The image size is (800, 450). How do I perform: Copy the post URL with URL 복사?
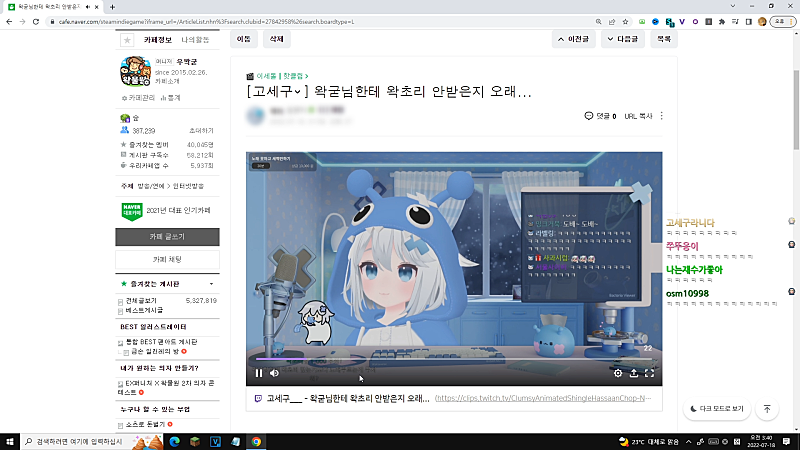[638, 116]
